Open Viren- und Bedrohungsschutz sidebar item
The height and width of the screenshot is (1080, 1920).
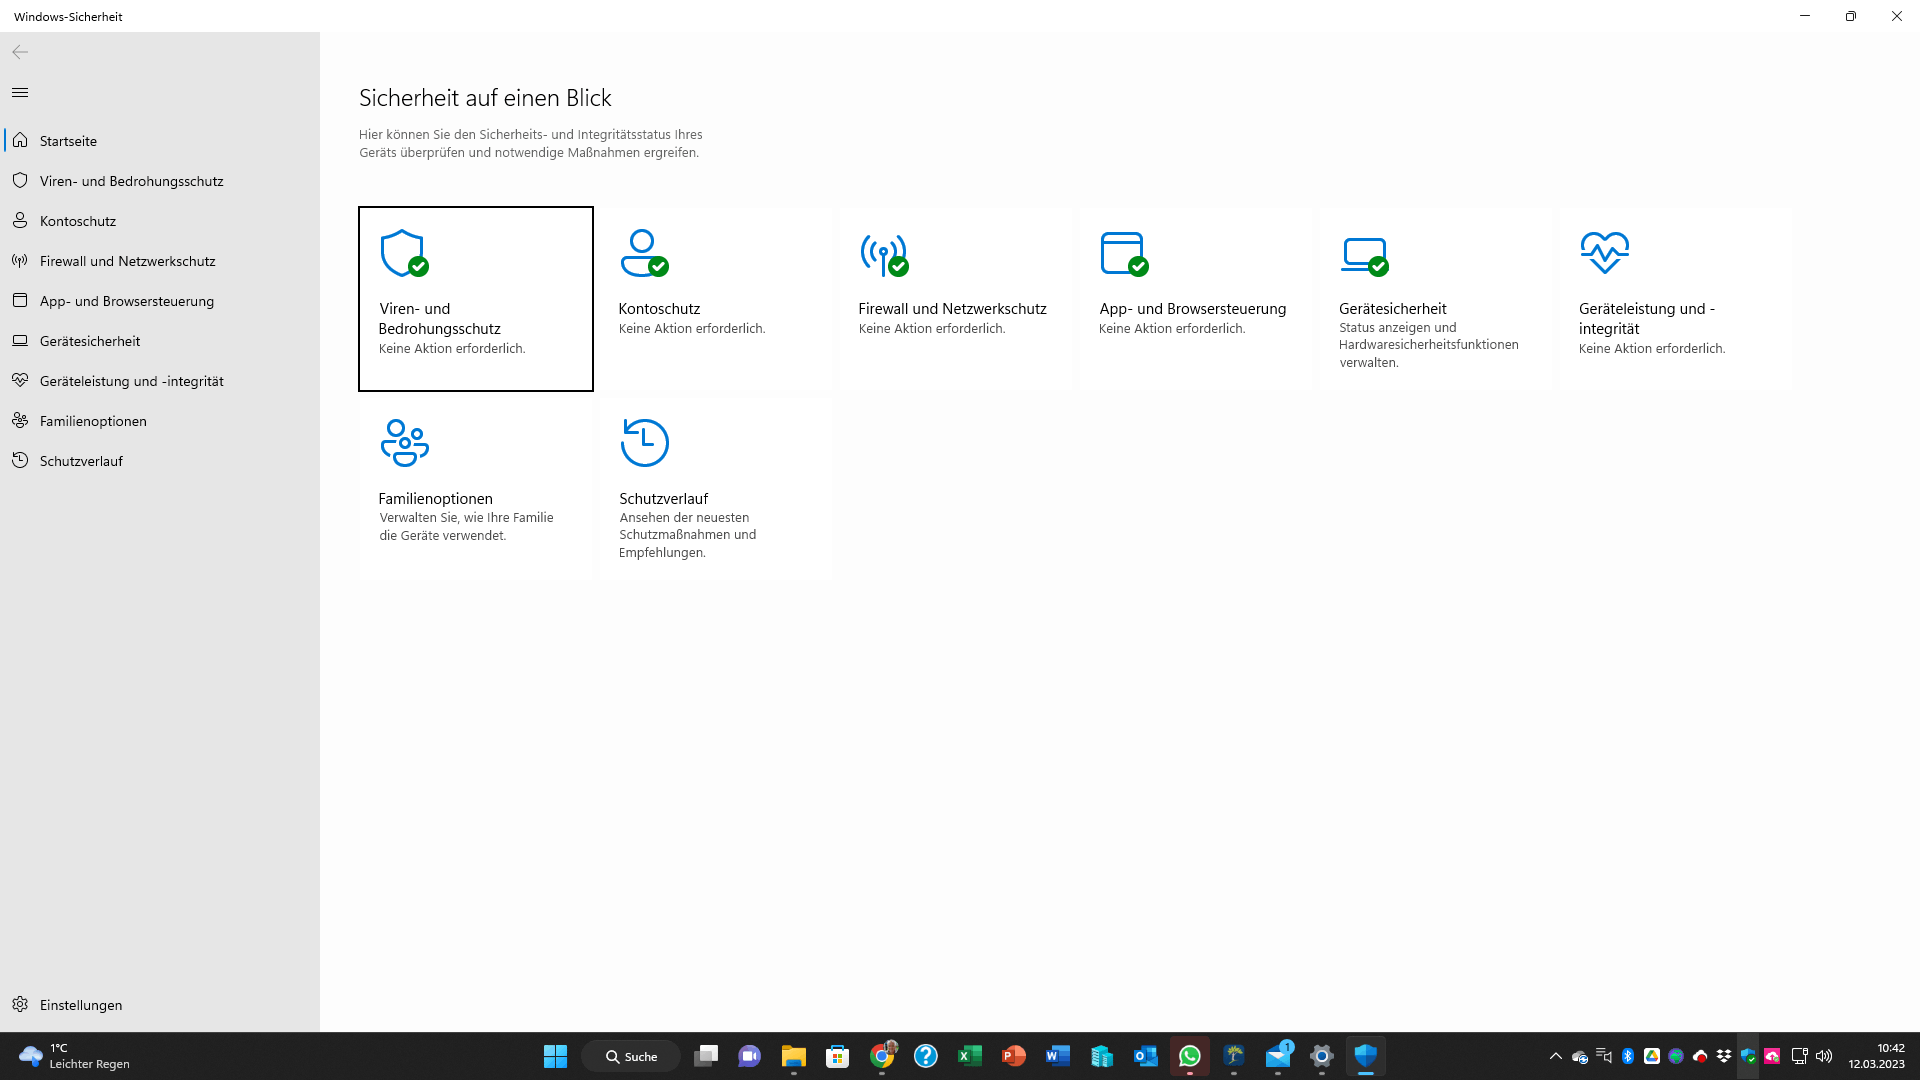coord(131,181)
